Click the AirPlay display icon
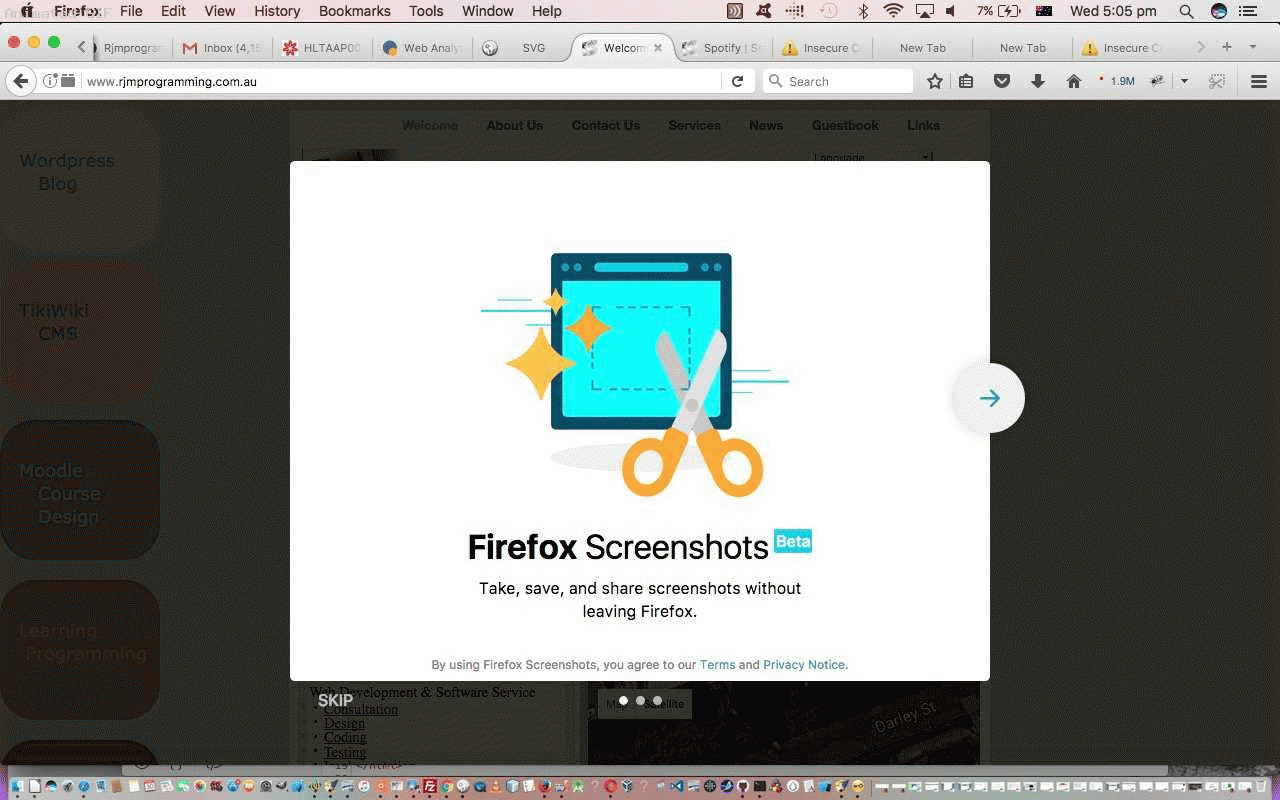1280x800 pixels. (924, 11)
